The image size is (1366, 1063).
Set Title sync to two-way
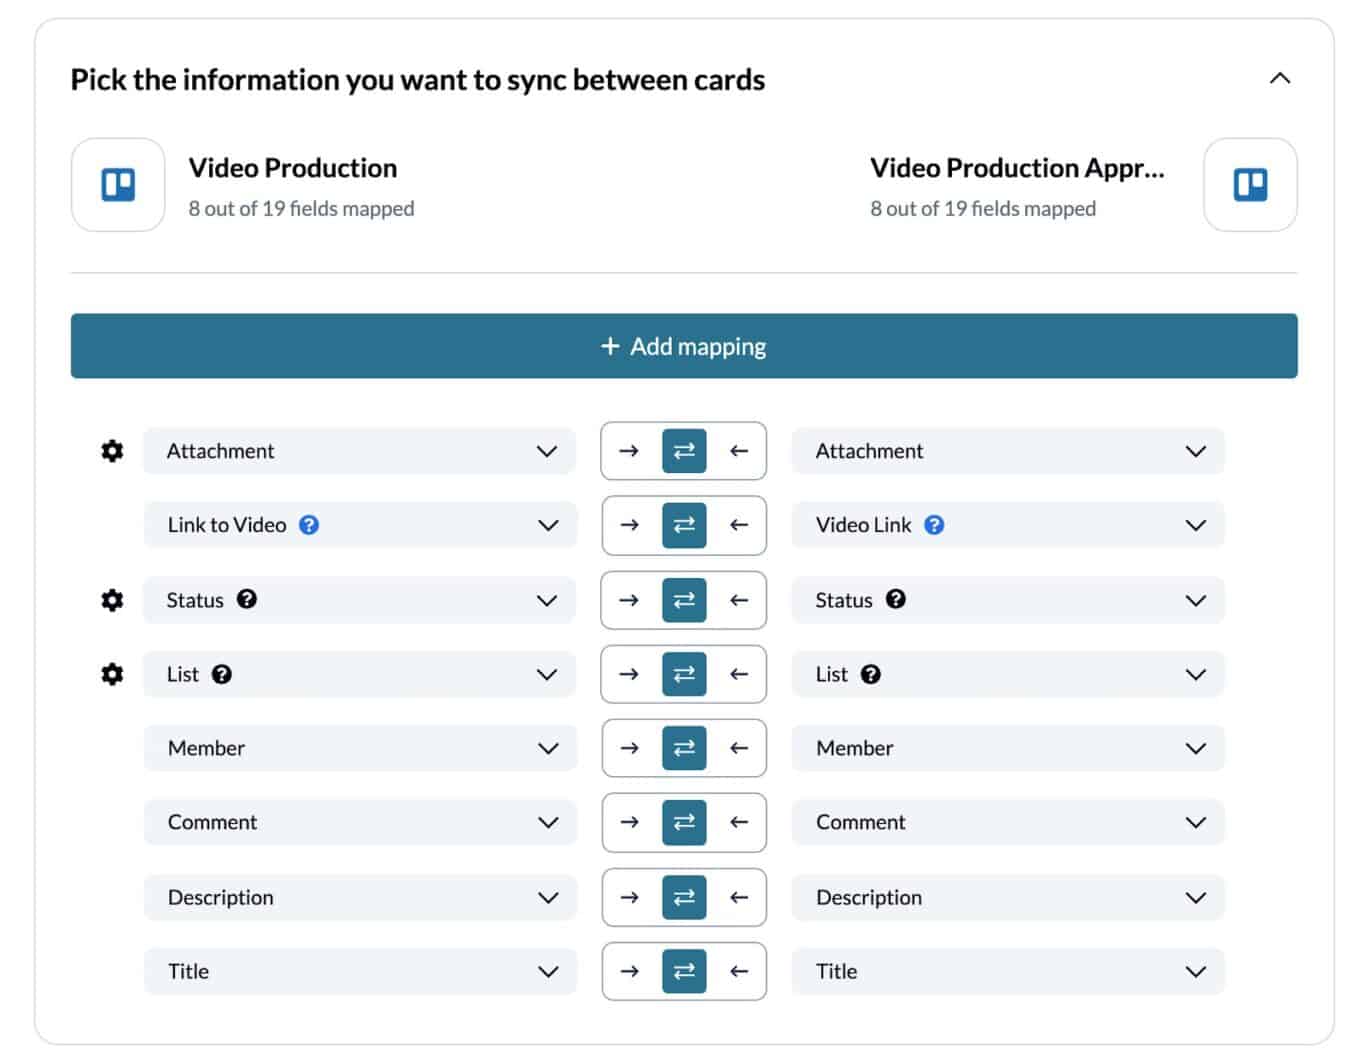pos(684,971)
